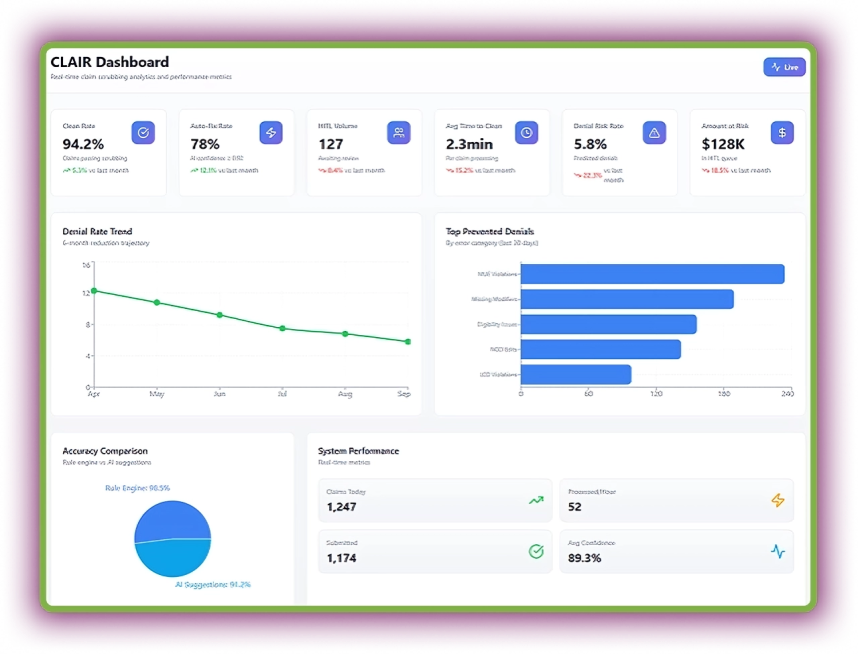The image size is (858, 654).
Task: Click the Auto-Fix Rate lightning icon
Action: [269, 132]
